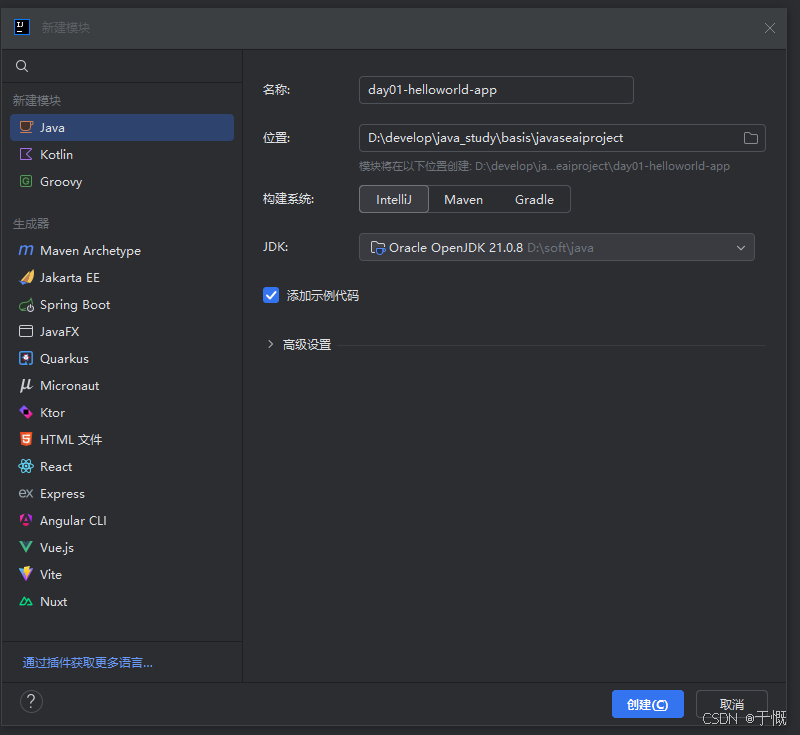Viewport: 800px width, 735px height.
Task: Expand the advanced settings section
Action: (x=270, y=344)
